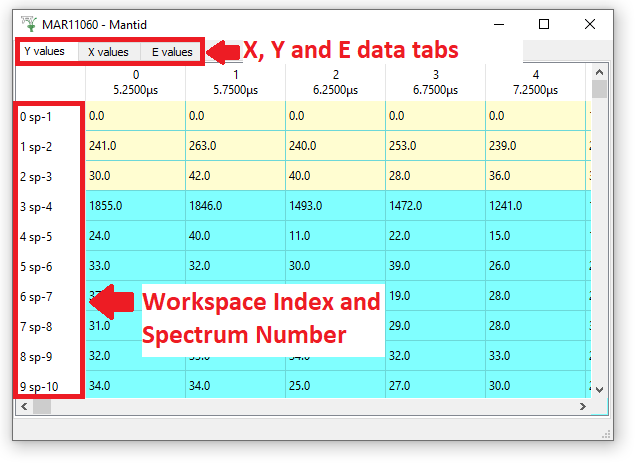Select row header 0 sp-1
The image size is (638, 463).
[x=49, y=116]
